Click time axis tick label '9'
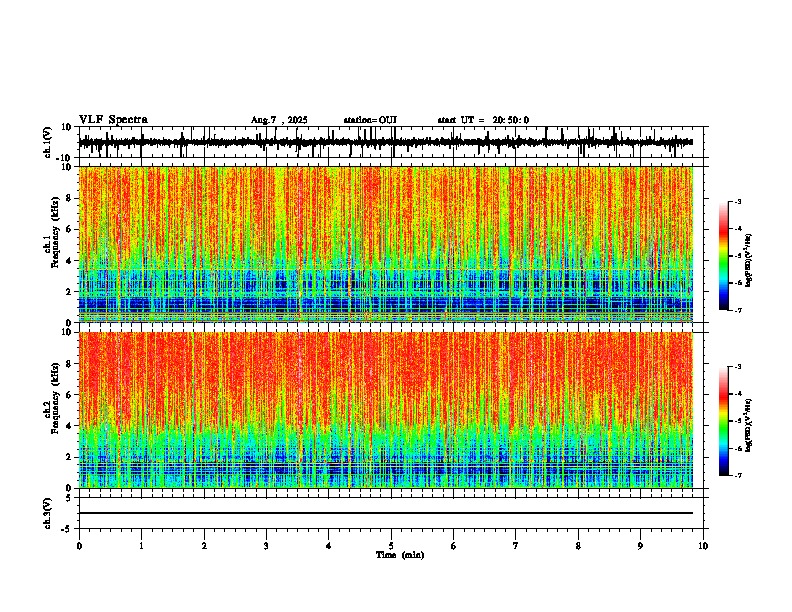The width and height of the screenshot is (792, 612). coord(640,546)
